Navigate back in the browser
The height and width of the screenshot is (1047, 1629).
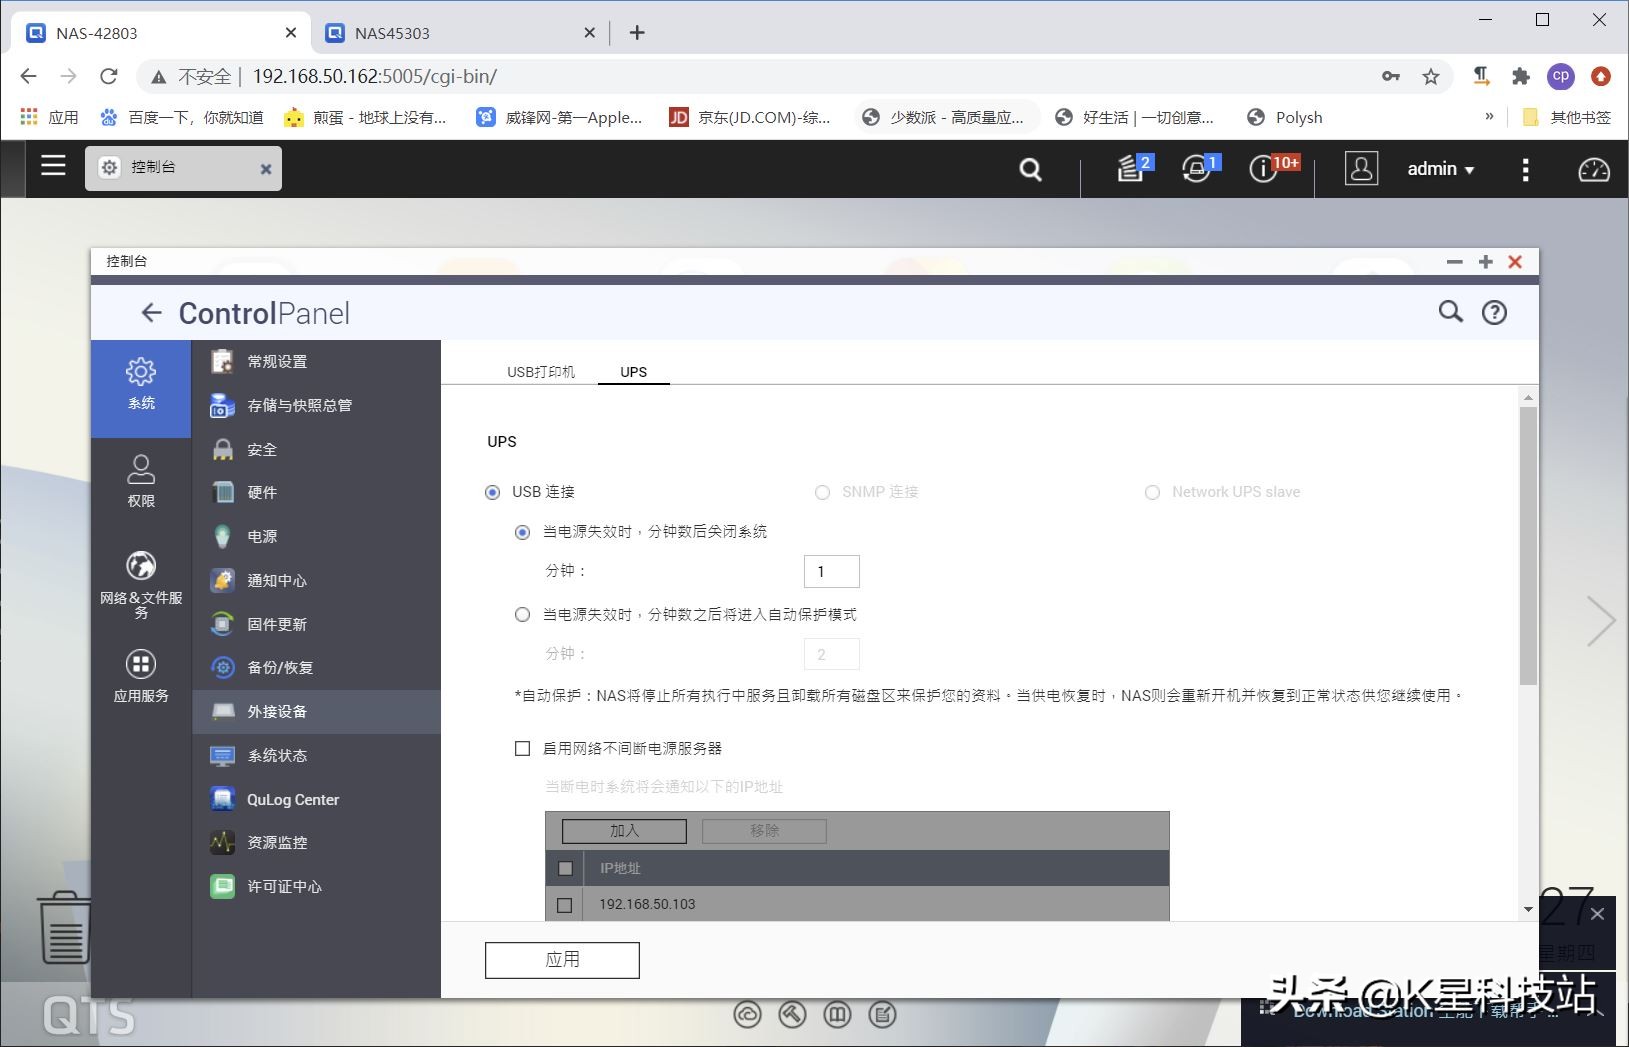(28, 76)
